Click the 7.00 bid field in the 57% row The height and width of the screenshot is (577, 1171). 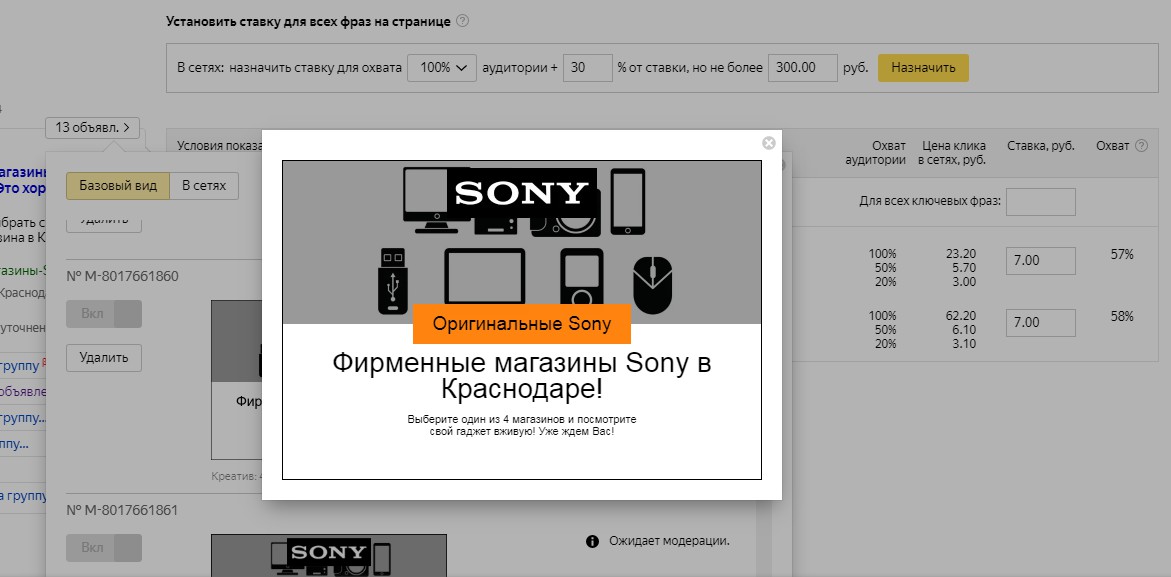1040,261
